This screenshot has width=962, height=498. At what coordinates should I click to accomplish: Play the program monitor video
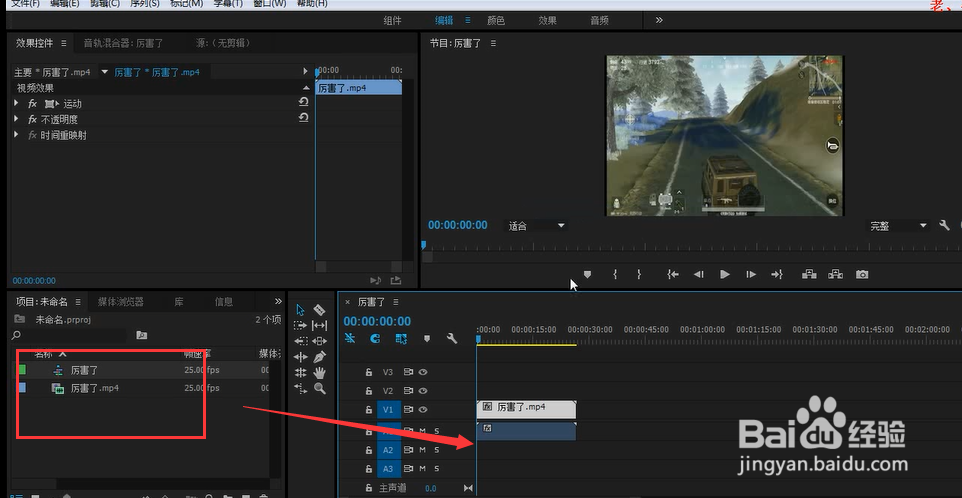click(x=725, y=275)
